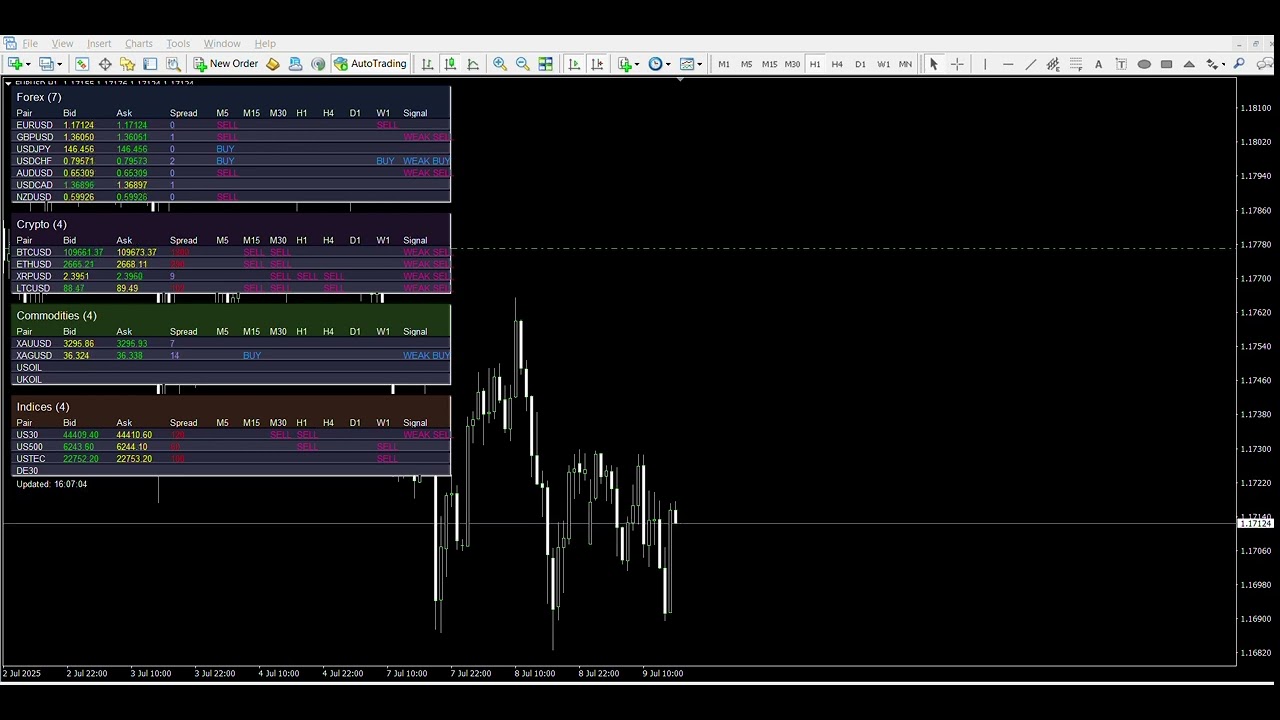Open the File menu
The width and height of the screenshot is (1280, 720).
pyautogui.click(x=30, y=44)
